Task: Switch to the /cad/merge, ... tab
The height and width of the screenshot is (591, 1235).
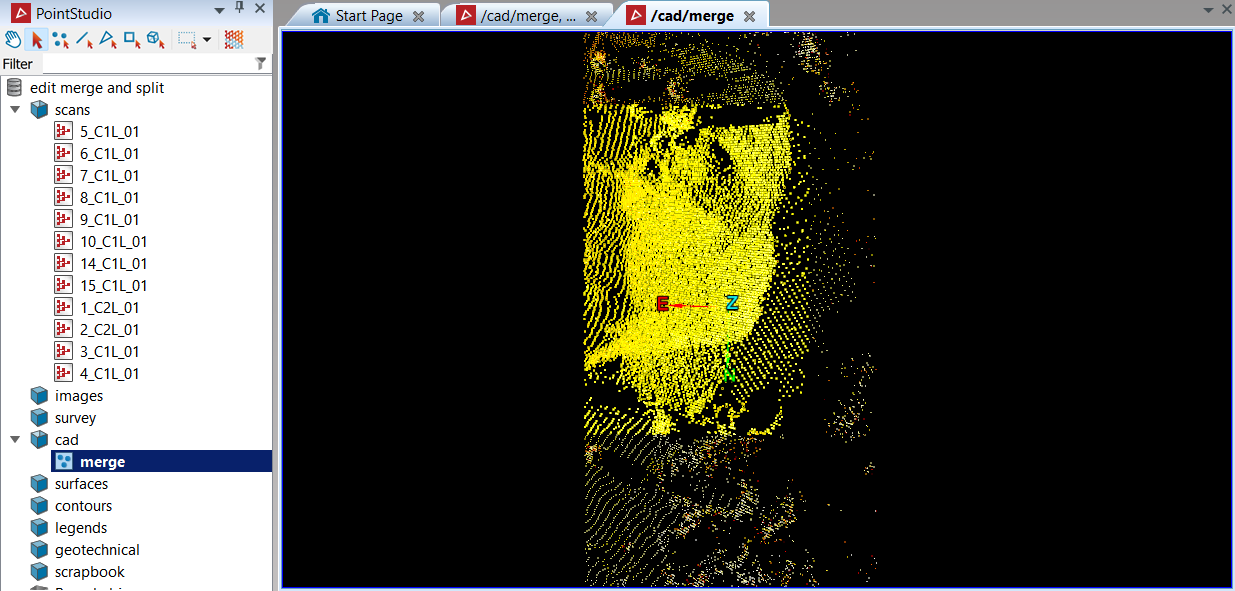Action: [x=527, y=15]
